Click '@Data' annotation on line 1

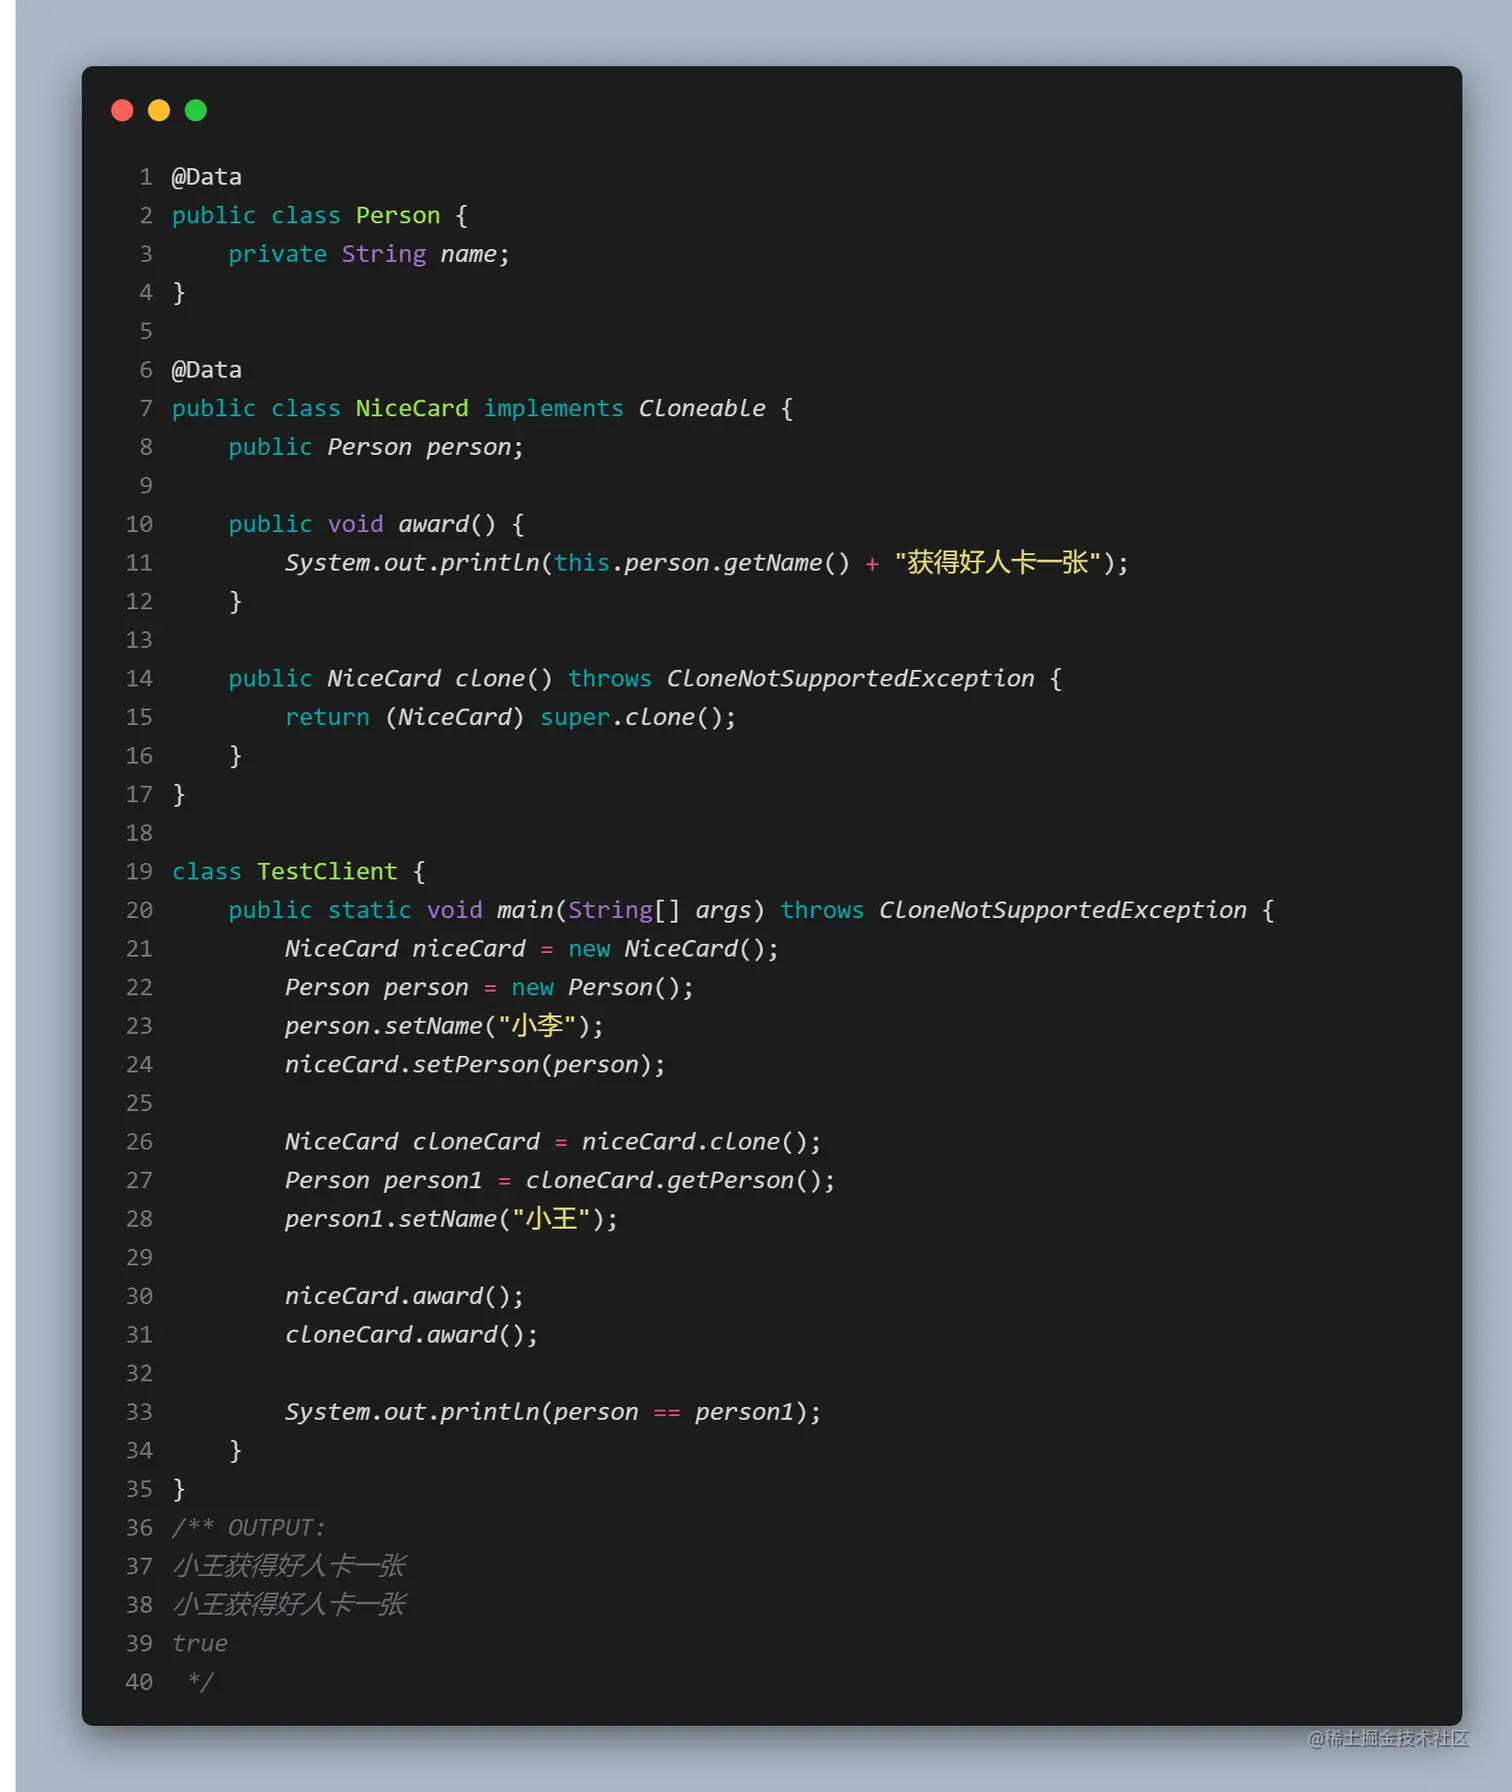[x=207, y=177]
